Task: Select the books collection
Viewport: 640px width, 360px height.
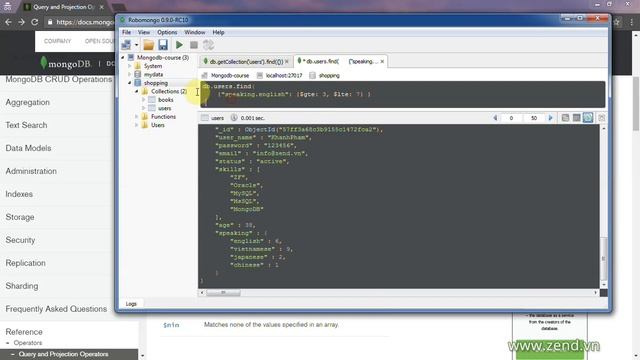Action: tap(166, 100)
